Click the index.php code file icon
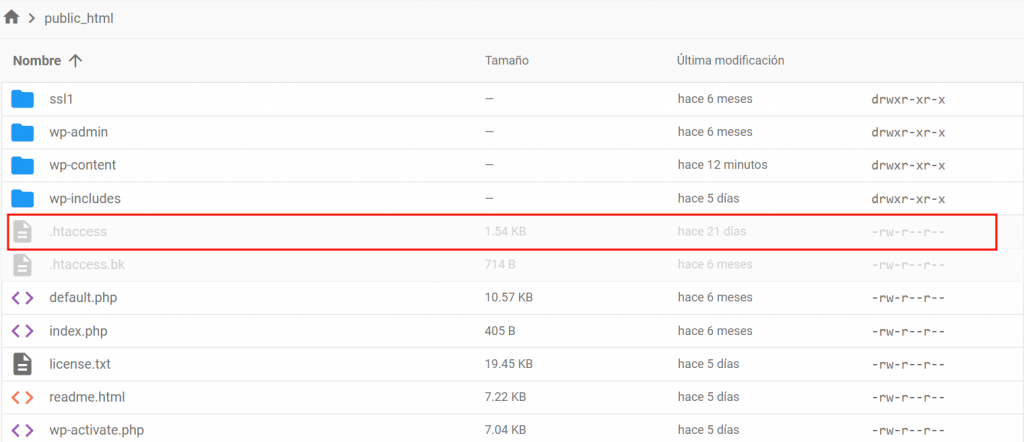Viewport: 1024px width, 442px height. (22, 331)
